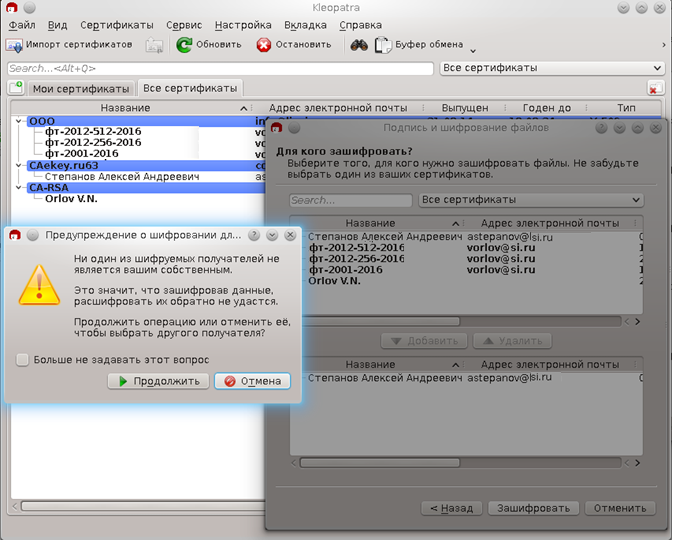The height and width of the screenshot is (541, 673).
Task: Click the Продолжить button
Action: (158, 381)
